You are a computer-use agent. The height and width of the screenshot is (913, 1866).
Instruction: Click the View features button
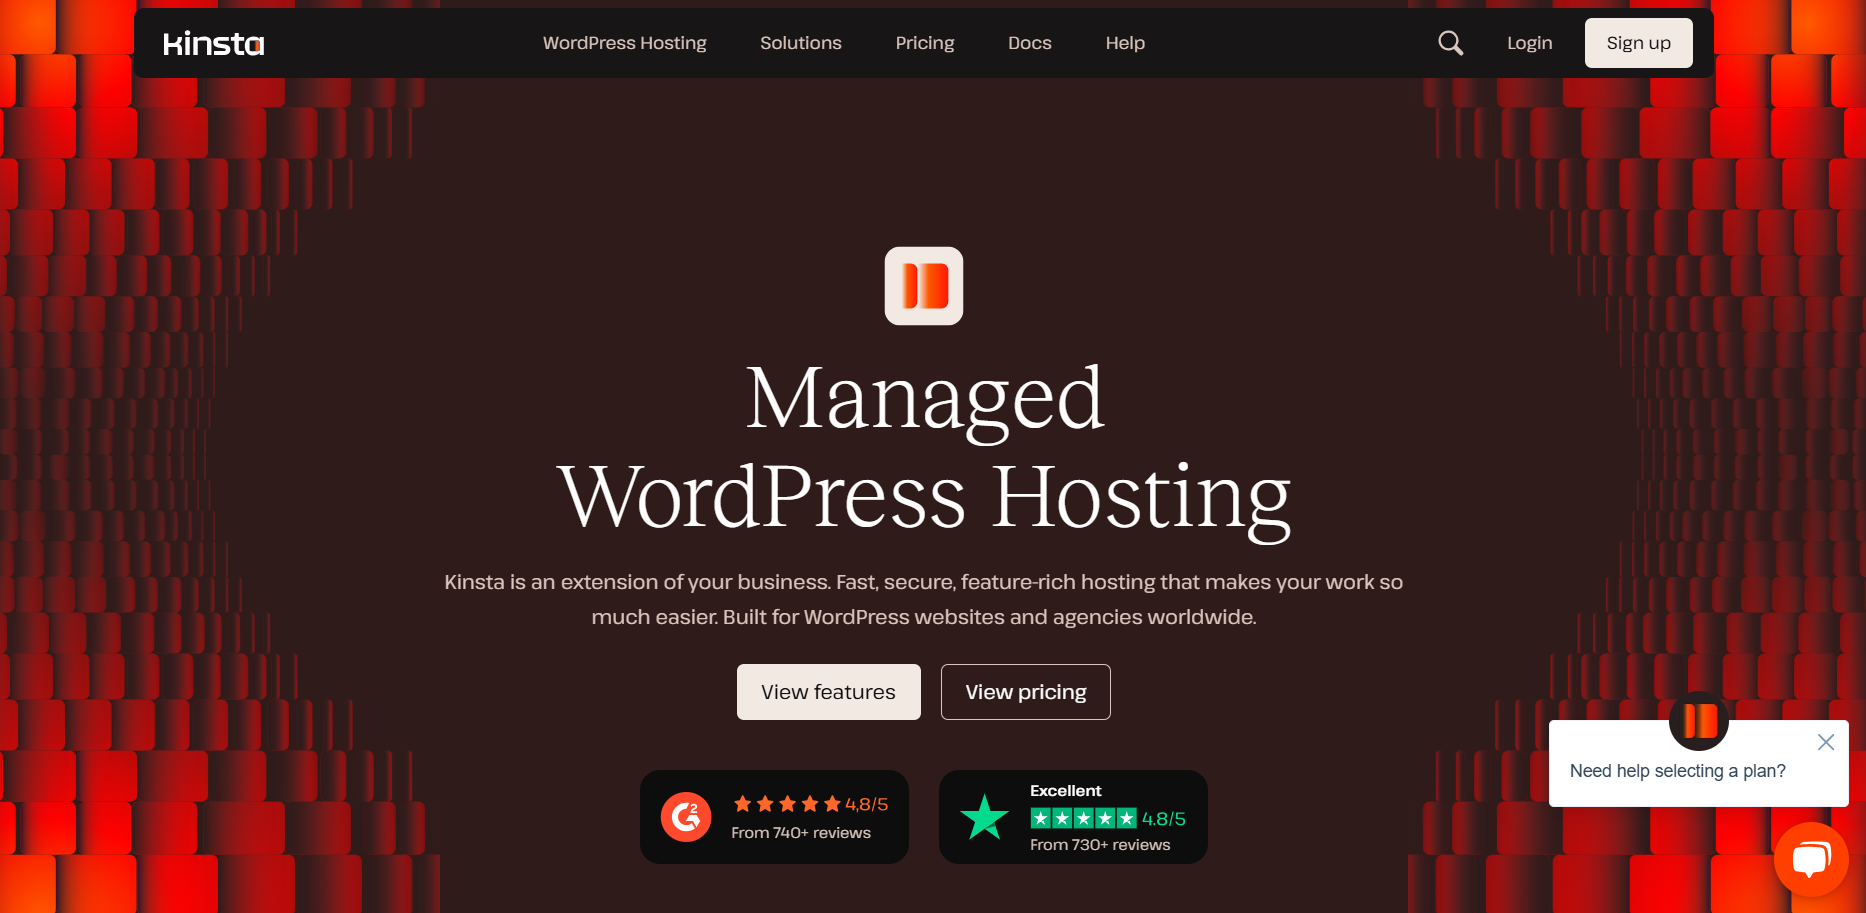(x=829, y=692)
